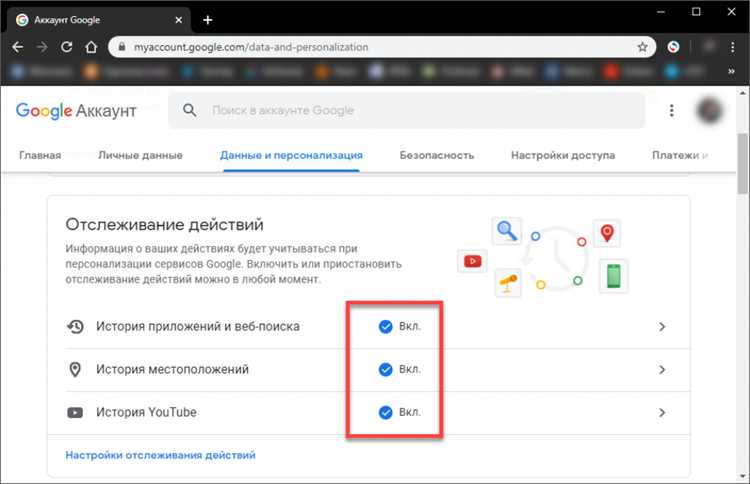
Task: Open the Google apps vertical dots menu
Action: coord(672,110)
